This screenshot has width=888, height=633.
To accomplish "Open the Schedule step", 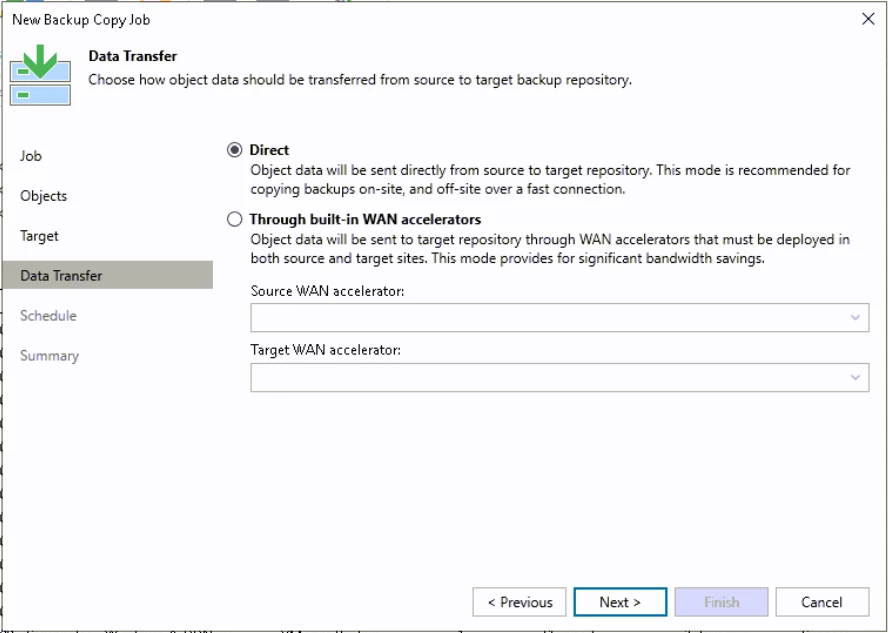I will (x=46, y=315).
